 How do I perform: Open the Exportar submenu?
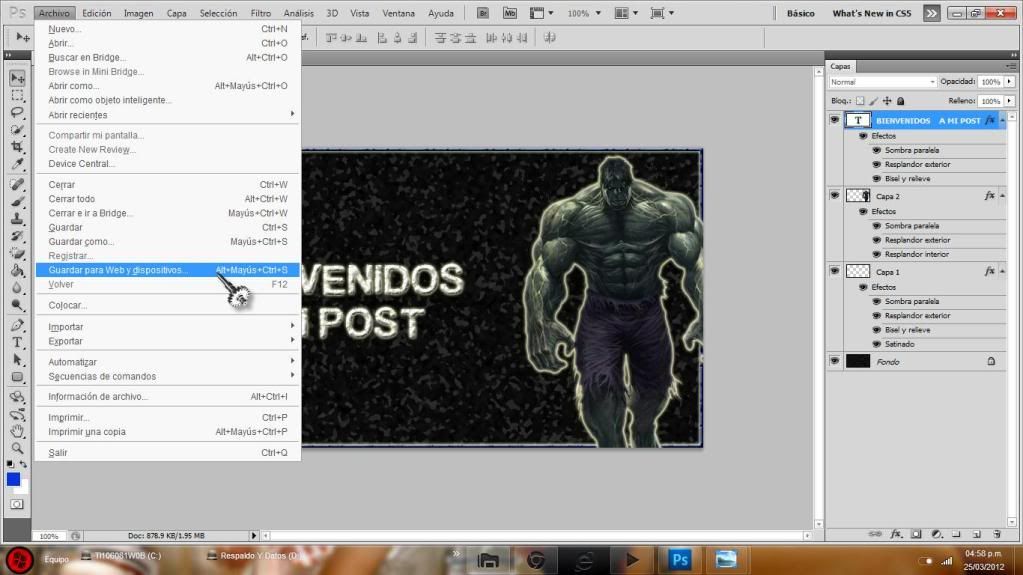pyautogui.click(x=168, y=341)
